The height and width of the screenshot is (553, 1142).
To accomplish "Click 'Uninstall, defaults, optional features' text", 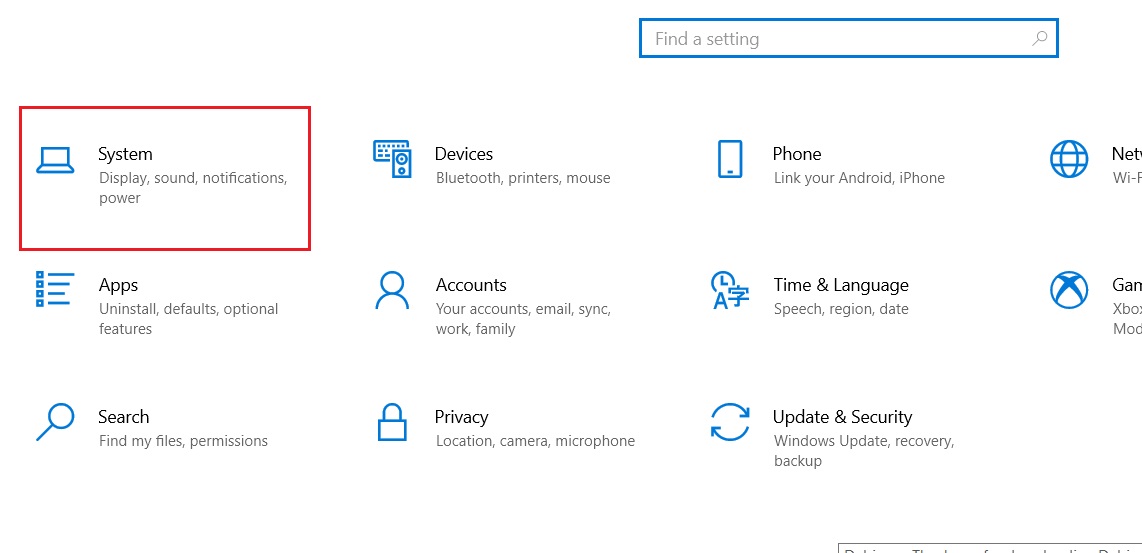I will [189, 319].
